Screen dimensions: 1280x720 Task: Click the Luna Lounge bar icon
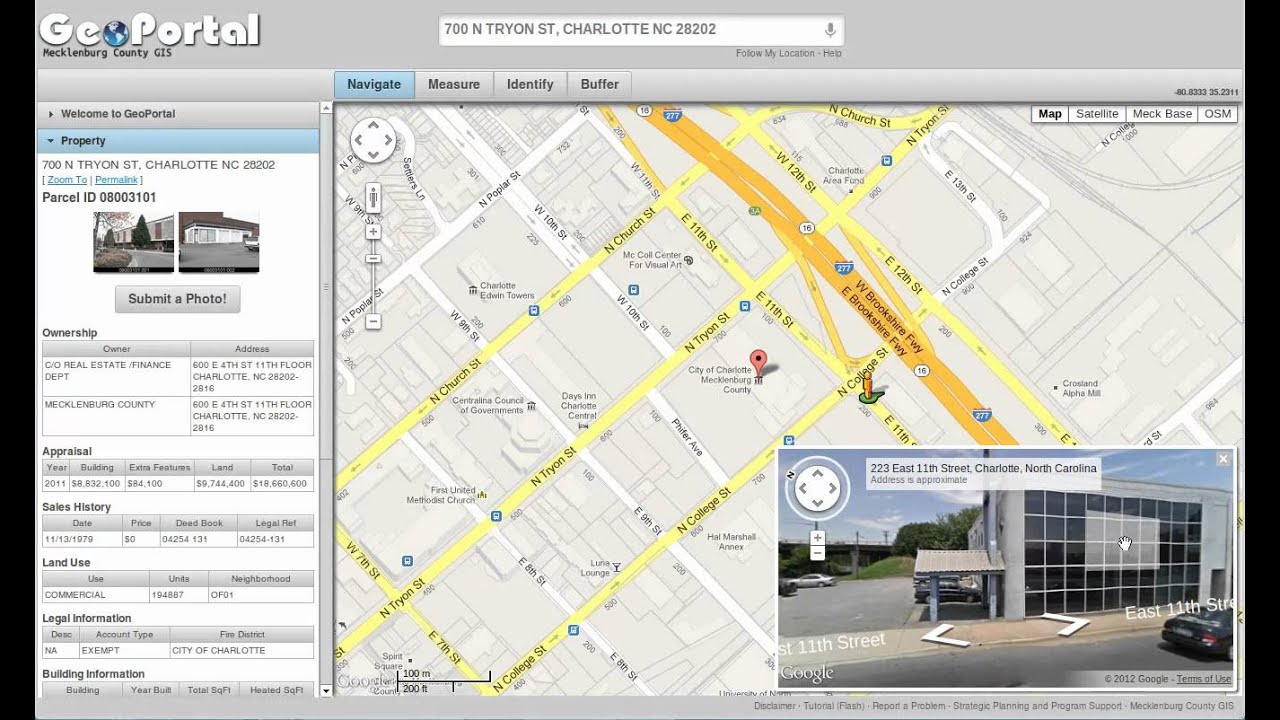616,567
